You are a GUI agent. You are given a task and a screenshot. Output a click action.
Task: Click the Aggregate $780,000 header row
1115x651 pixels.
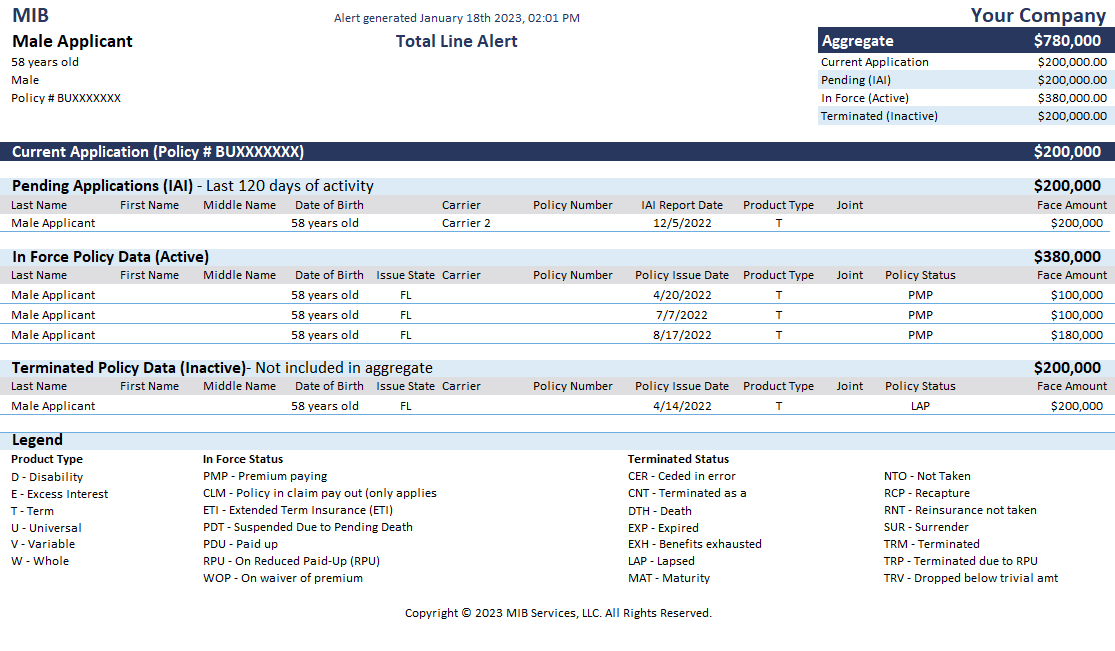point(964,41)
